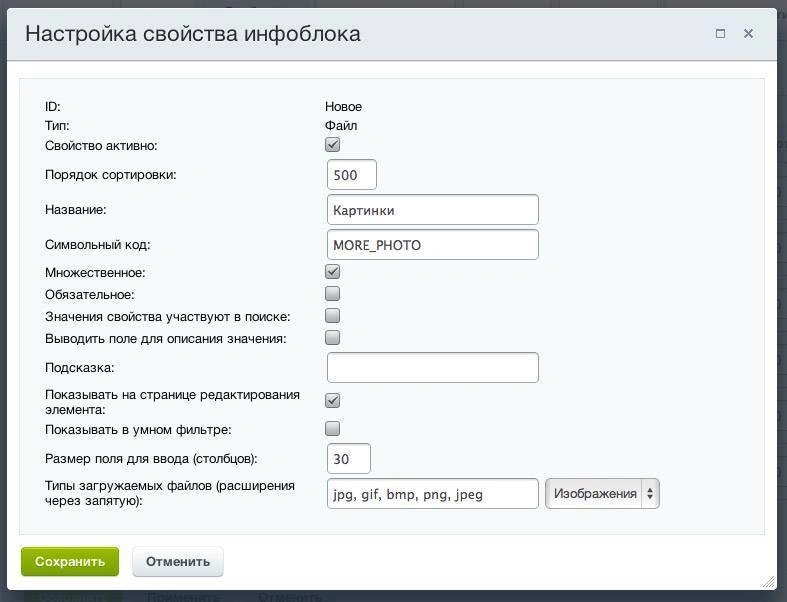Click the empty Подсказка input field
Viewport: 787px width, 602px height.
click(x=433, y=368)
